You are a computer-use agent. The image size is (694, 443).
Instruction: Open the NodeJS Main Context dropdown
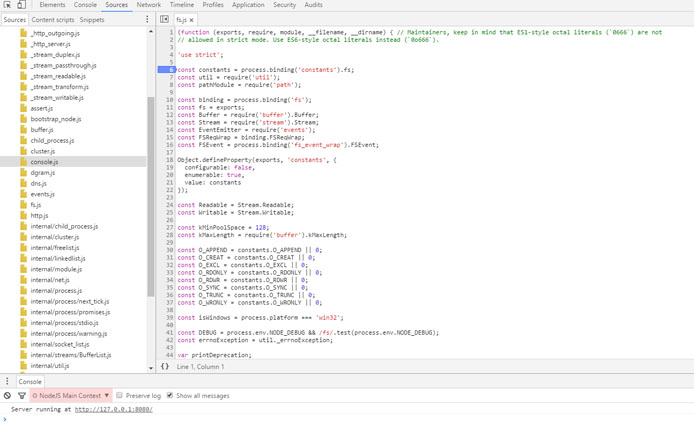(71, 396)
